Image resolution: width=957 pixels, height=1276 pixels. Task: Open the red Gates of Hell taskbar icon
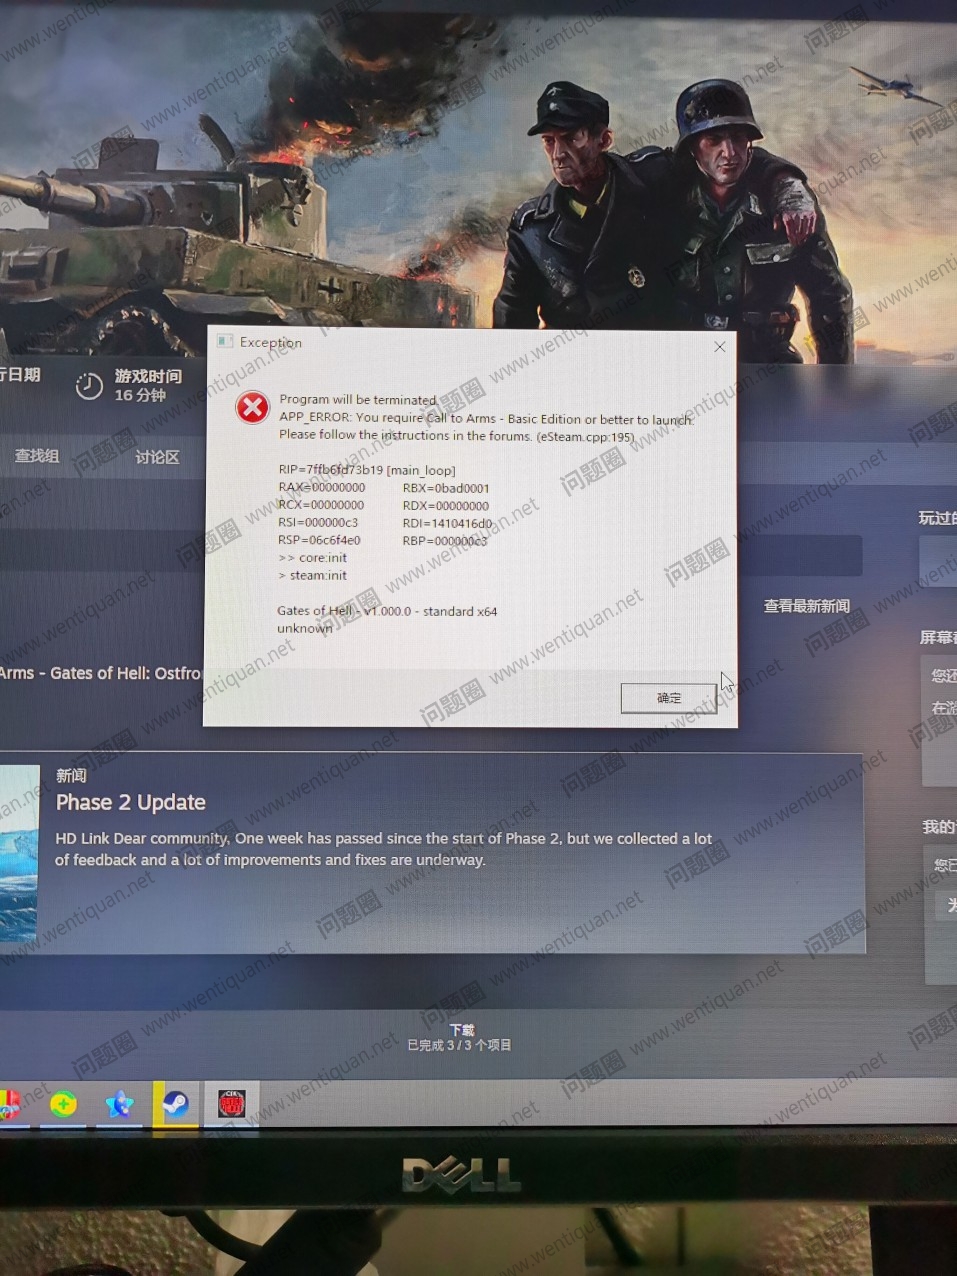click(232, 1104)
